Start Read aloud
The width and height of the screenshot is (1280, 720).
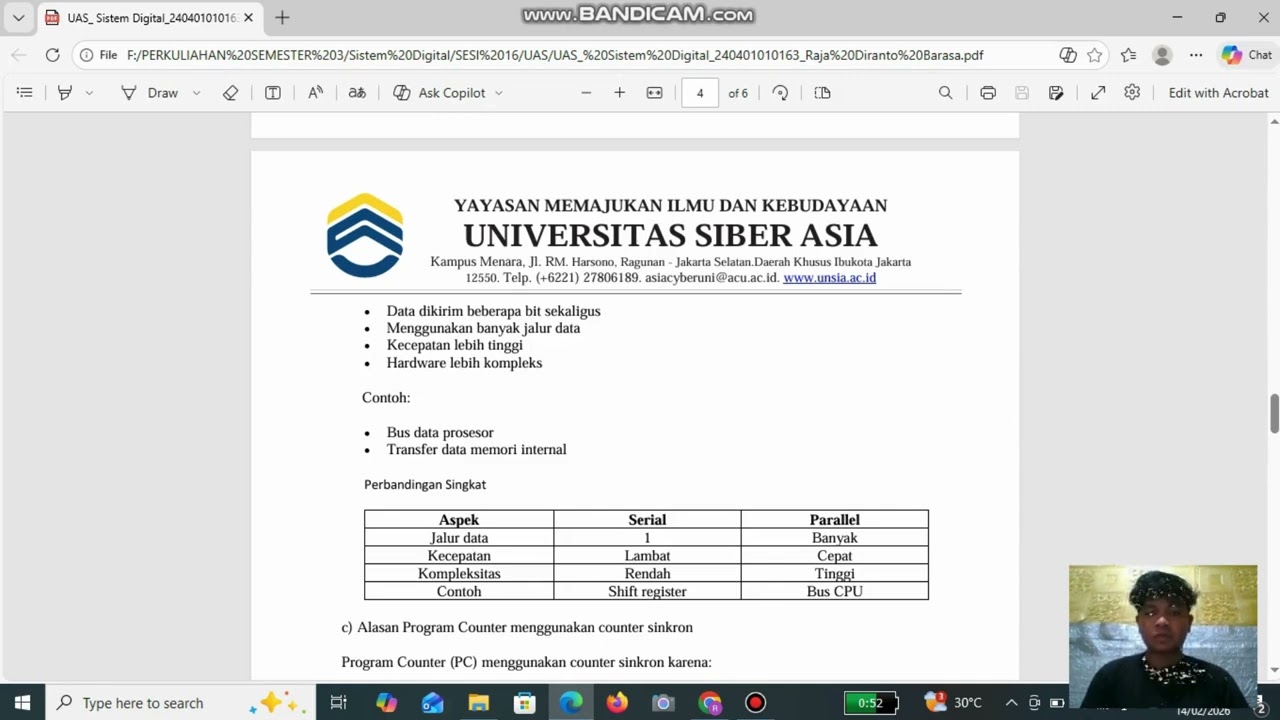pos(315,93)
